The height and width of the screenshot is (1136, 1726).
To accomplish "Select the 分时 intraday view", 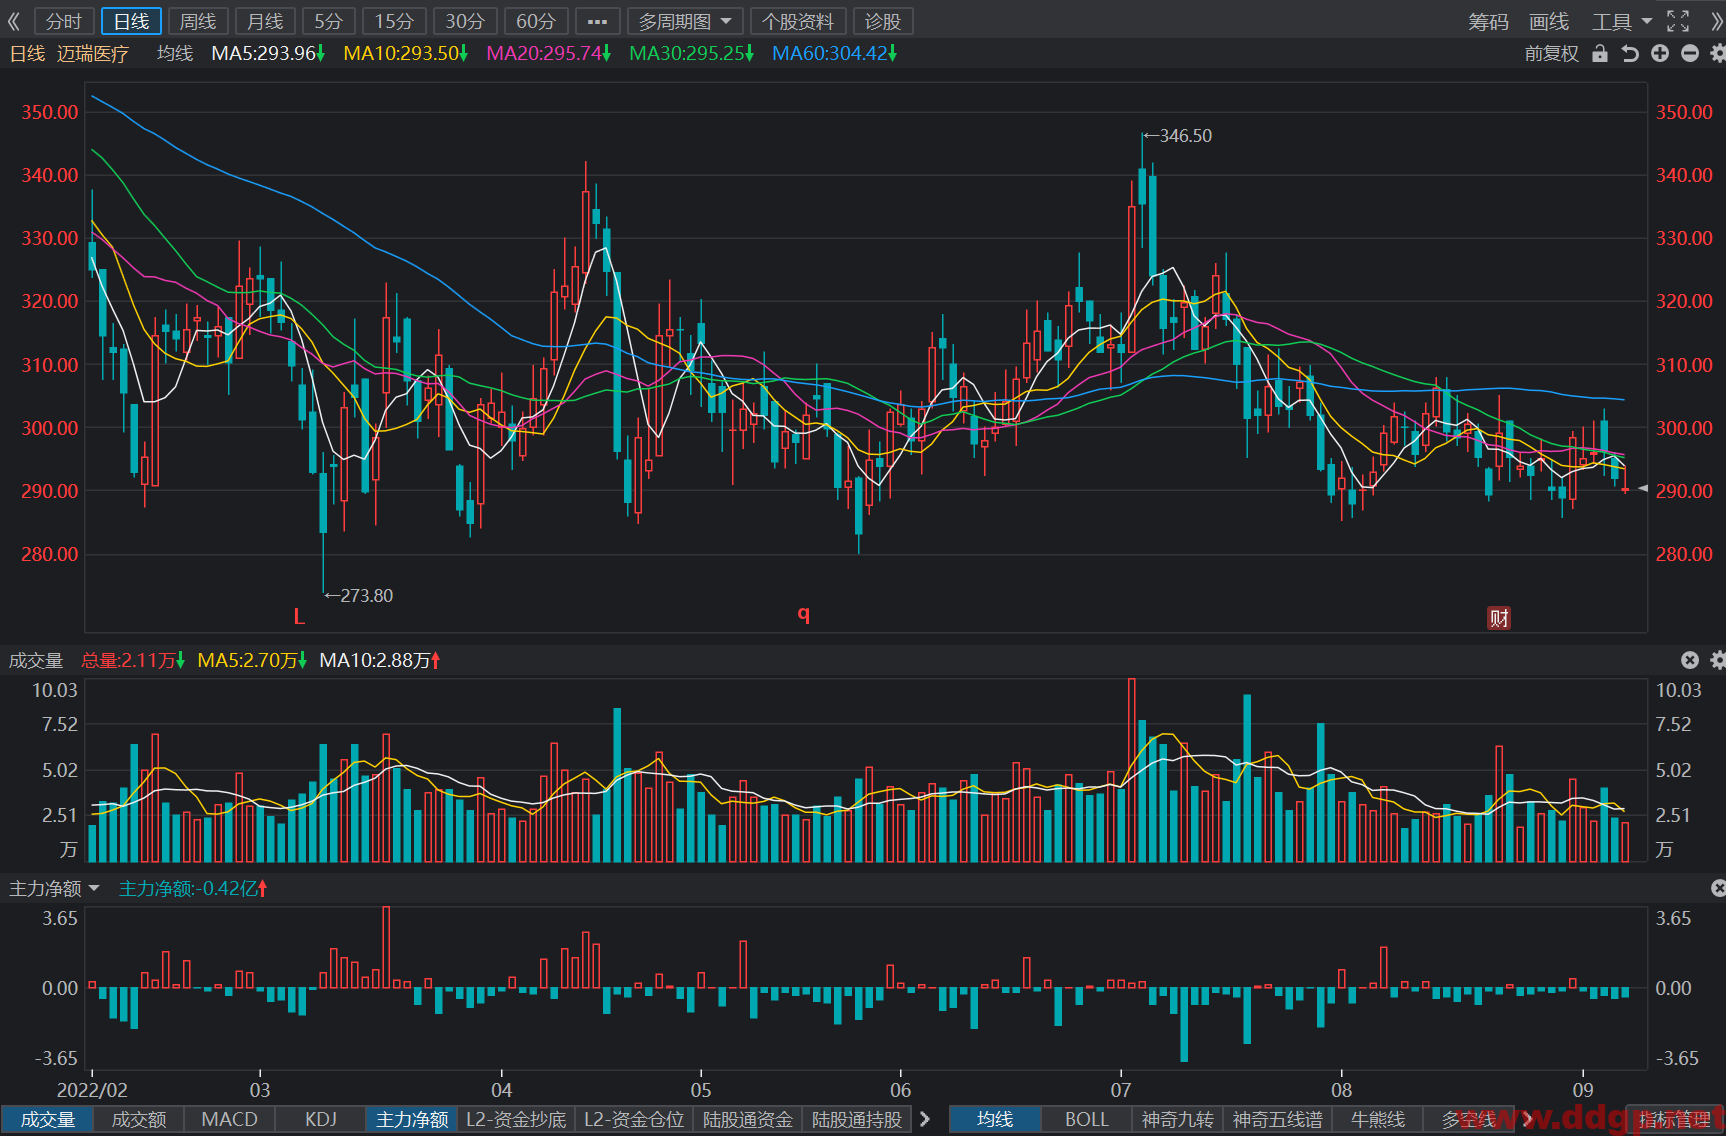I will coord(64,21).
